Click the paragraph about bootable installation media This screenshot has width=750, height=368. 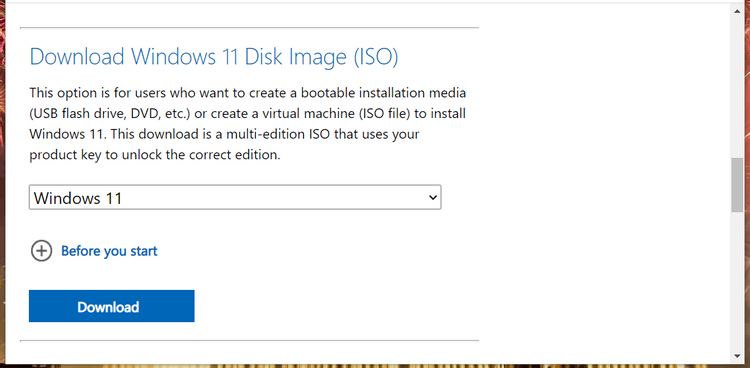tap(248, 123)
